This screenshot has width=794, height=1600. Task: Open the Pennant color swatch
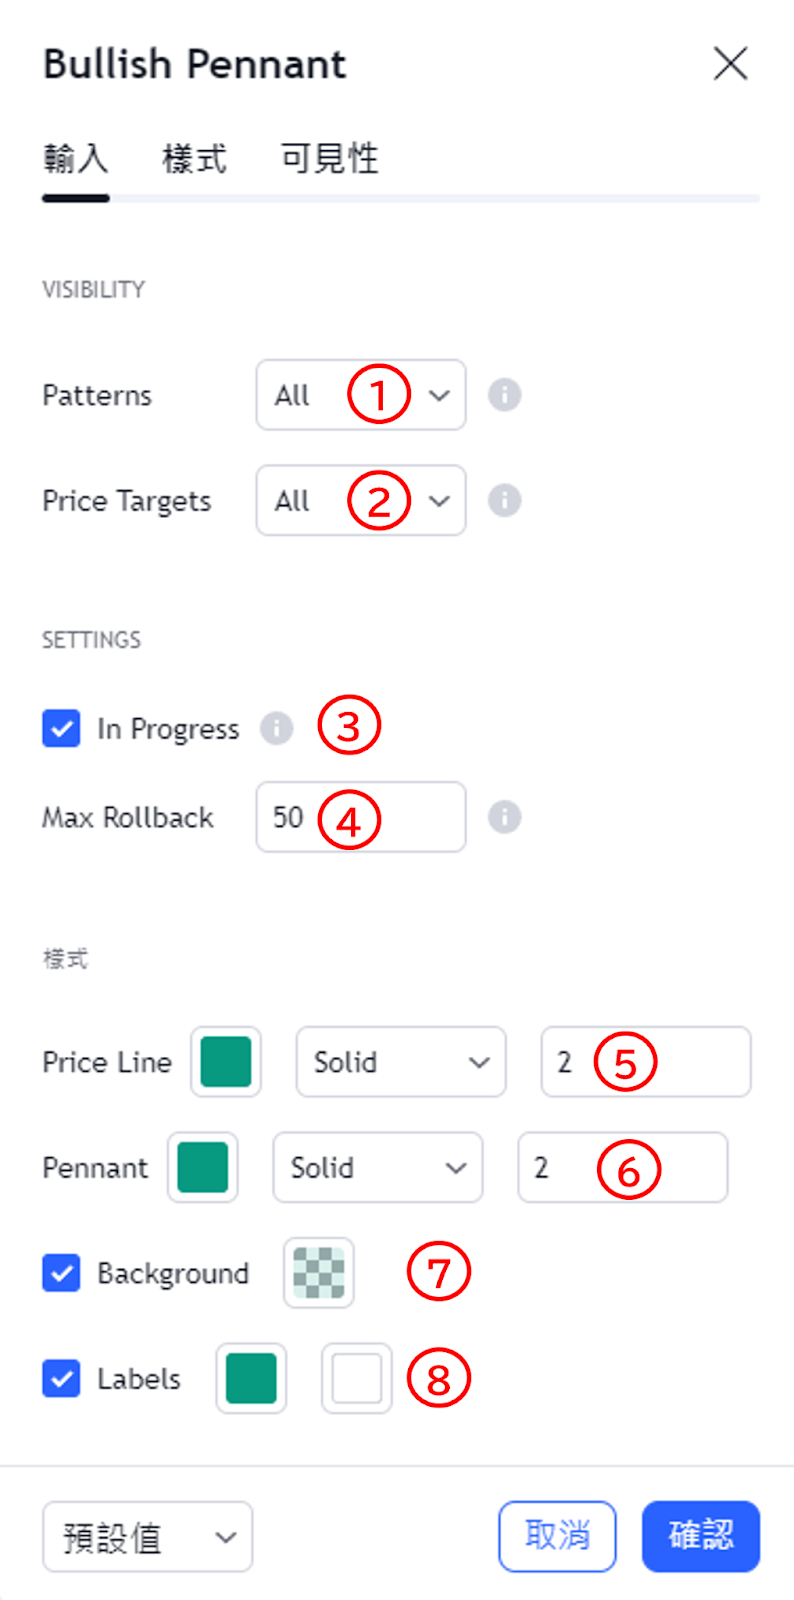(x=203, y=1167)
